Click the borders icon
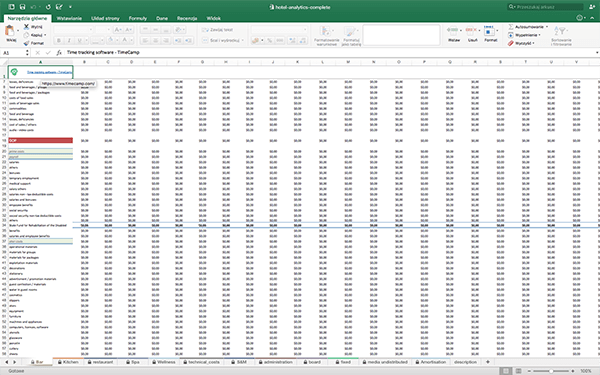The width and height of the screenshot is (600, 375). (x=95, y=40)
